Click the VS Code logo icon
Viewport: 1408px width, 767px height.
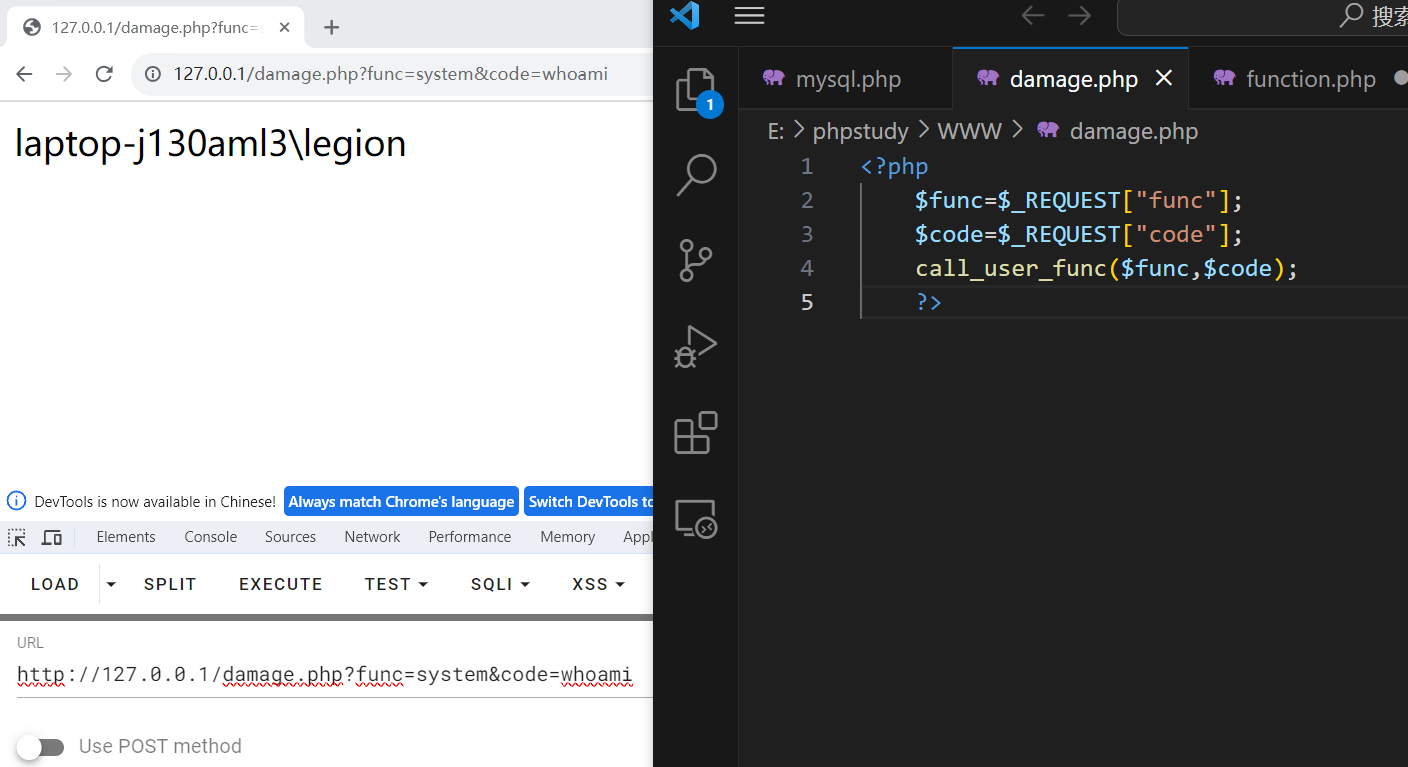click(685, 15)
